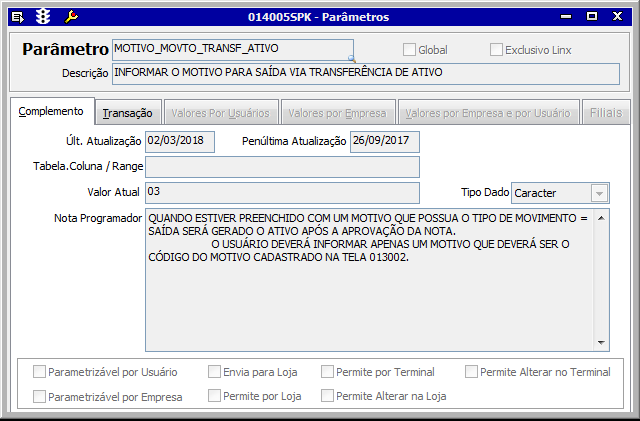Close the Parâmetros window
640x421 pixels.
617,16
